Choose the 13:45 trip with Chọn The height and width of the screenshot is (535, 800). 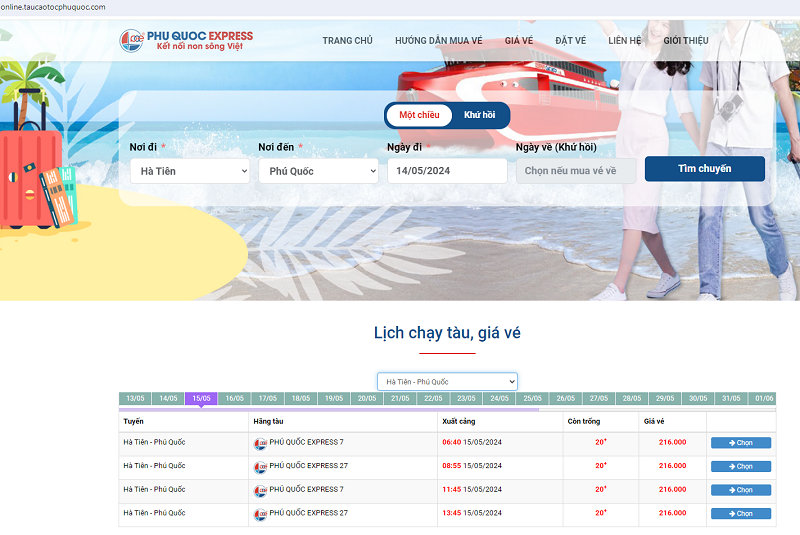click(x=741, y=514)
